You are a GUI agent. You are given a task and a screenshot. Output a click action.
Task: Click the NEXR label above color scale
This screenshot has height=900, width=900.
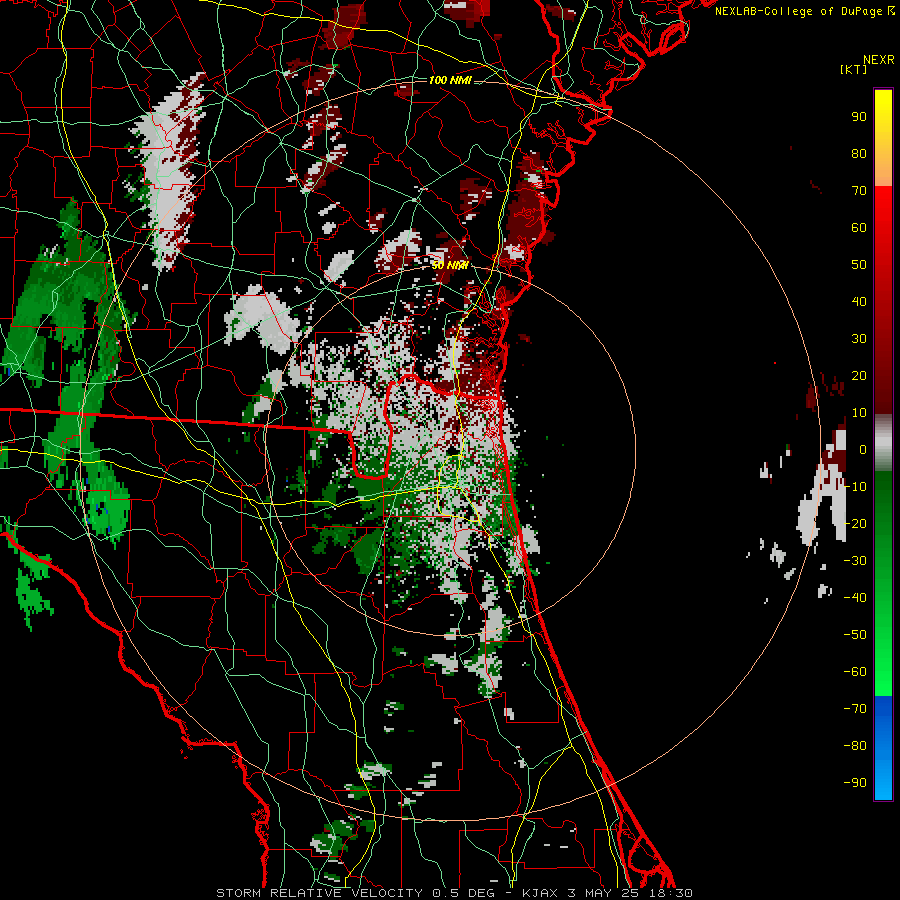pyautogui.click(x=879, y=60)
